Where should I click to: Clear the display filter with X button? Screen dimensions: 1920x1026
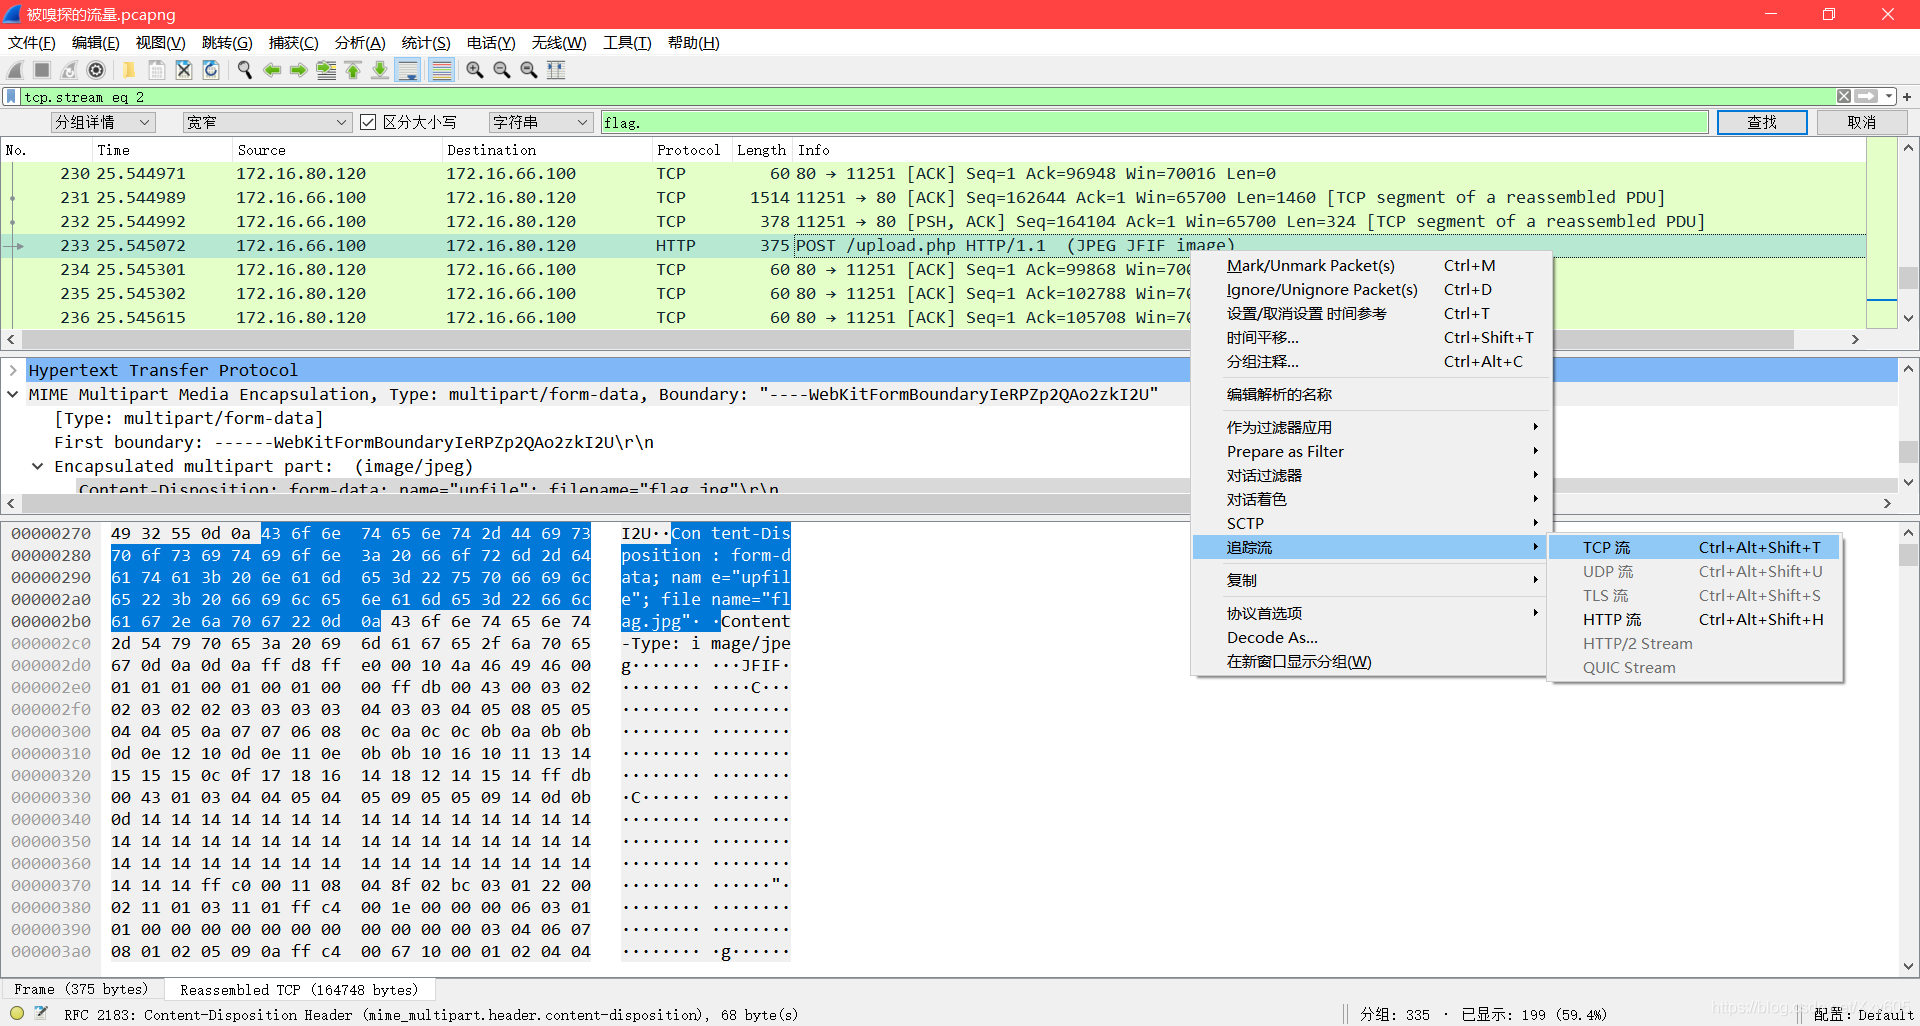[1844, 97]
